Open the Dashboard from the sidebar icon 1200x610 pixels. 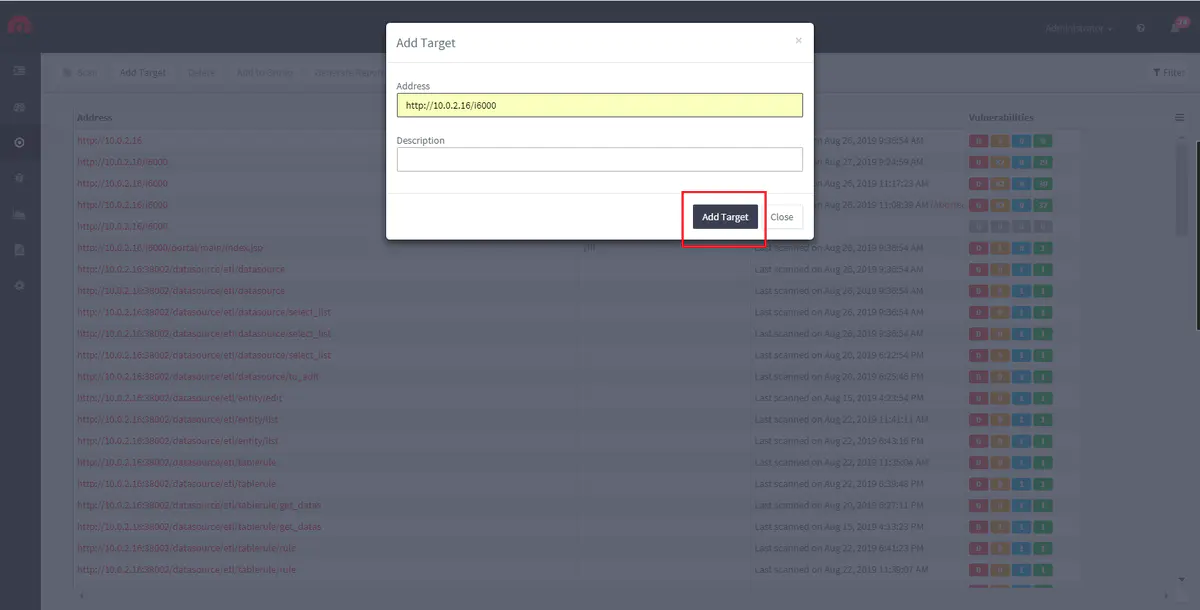coord(19,107)
